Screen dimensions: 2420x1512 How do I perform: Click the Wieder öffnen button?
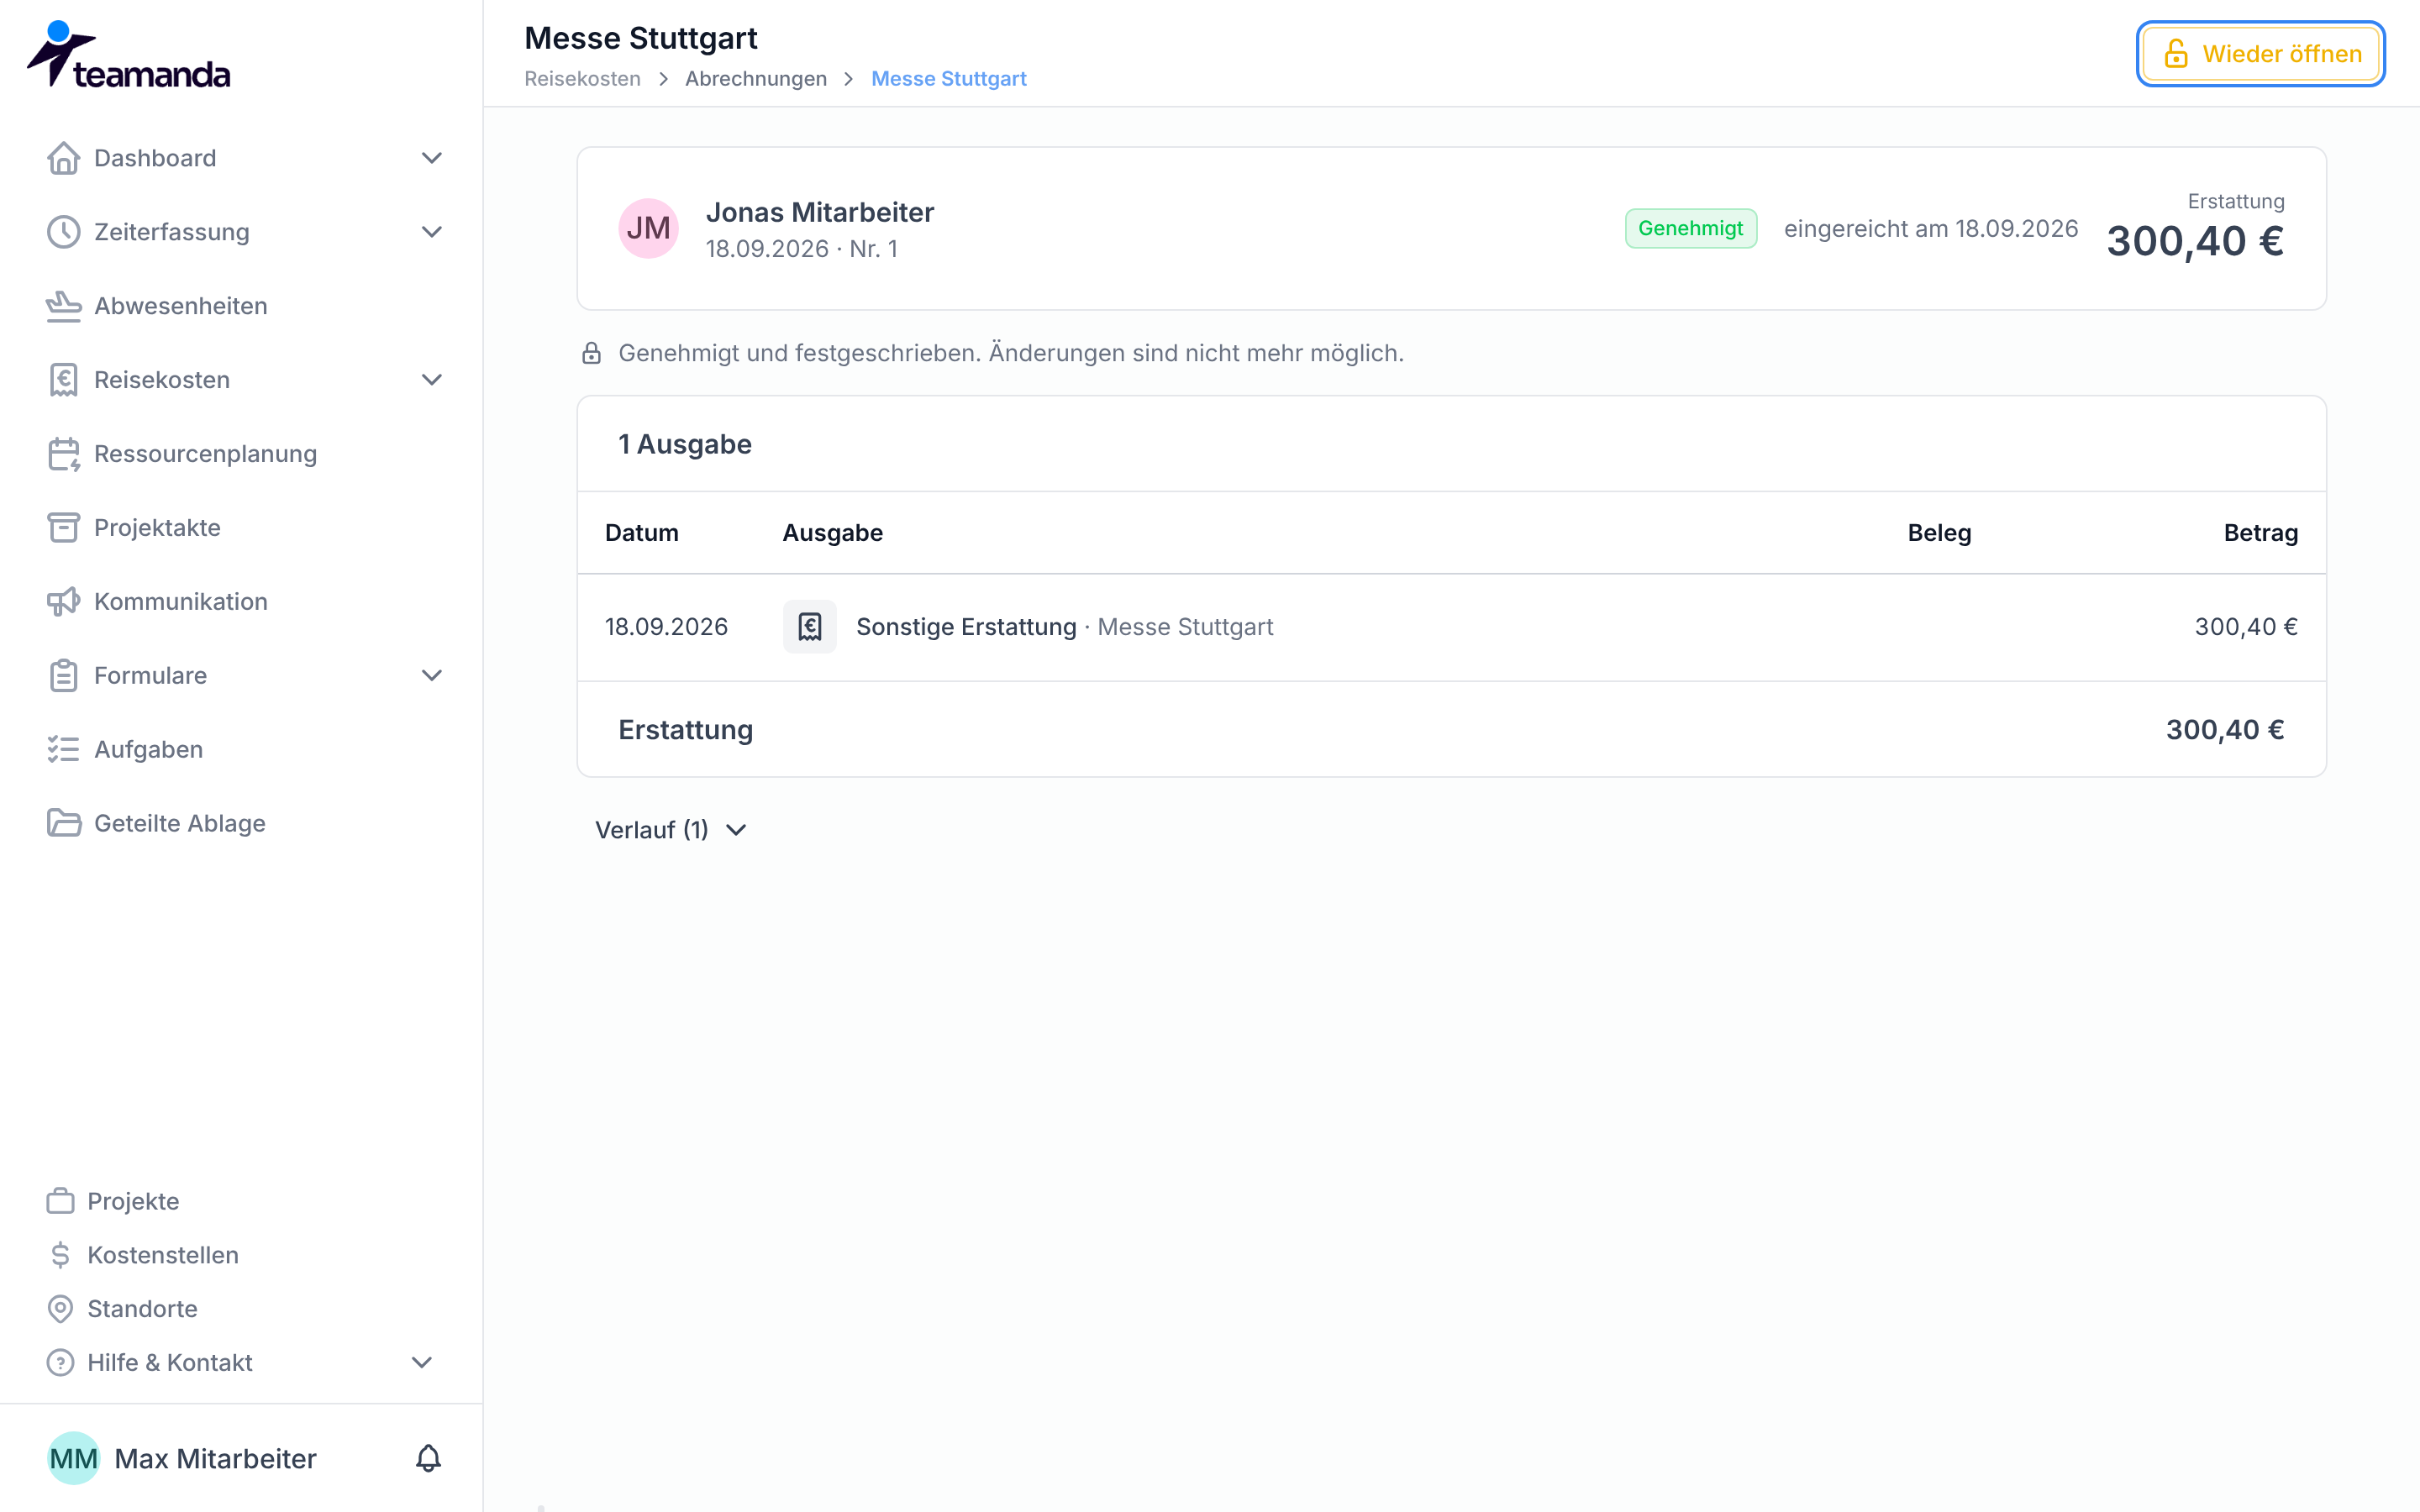tap(2261, 54)
